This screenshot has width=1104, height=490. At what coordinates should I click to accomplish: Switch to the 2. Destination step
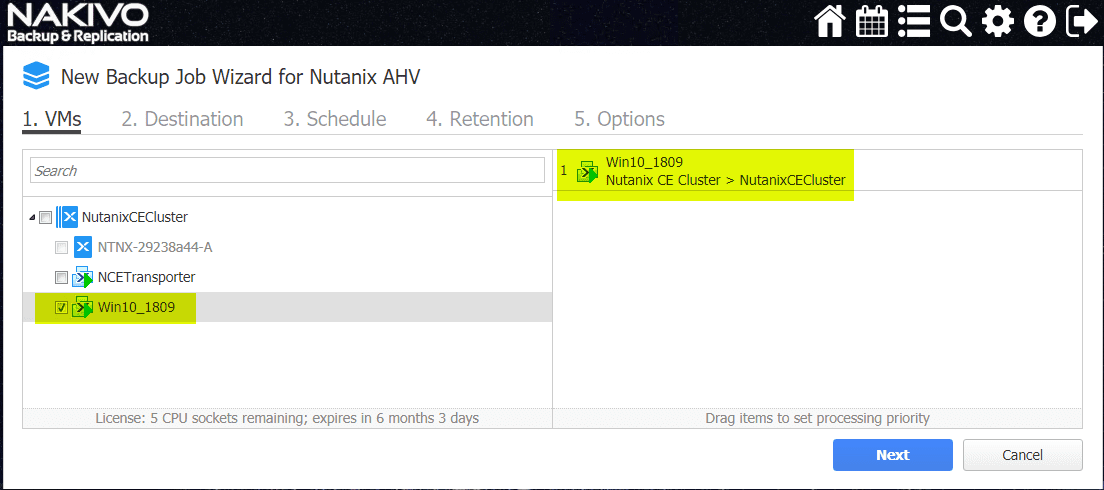tap(182, 119)
